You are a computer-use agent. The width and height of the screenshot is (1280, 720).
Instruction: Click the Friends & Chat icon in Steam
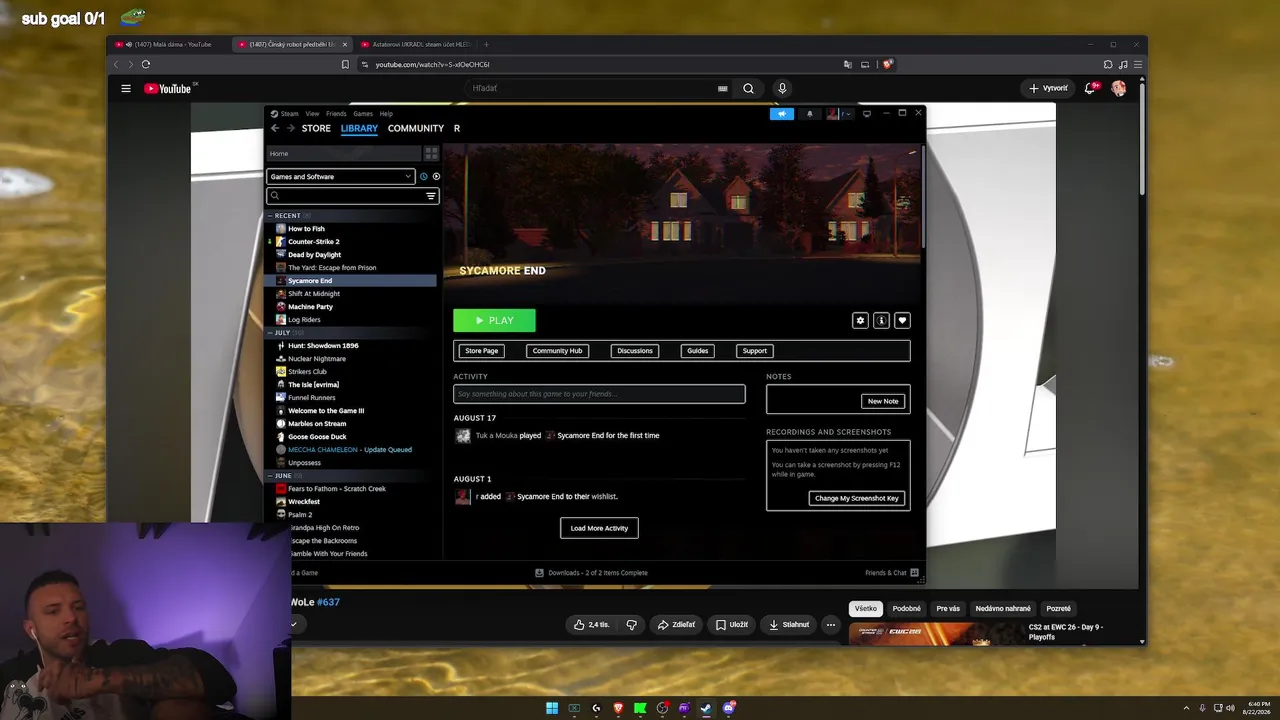914,573
